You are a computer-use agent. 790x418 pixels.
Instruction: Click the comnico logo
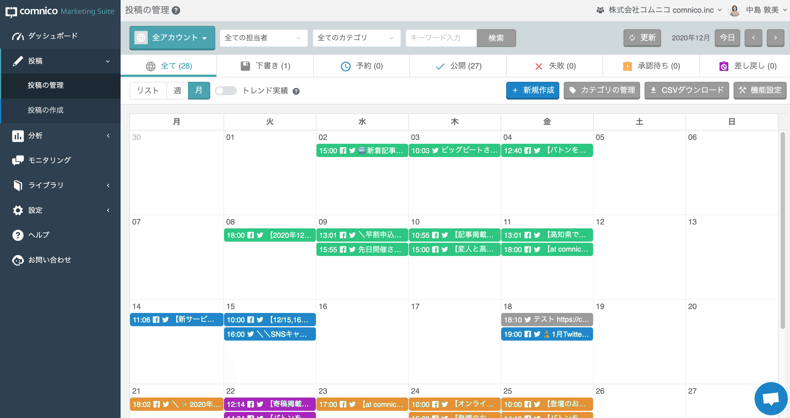click(x=60, y=11)
